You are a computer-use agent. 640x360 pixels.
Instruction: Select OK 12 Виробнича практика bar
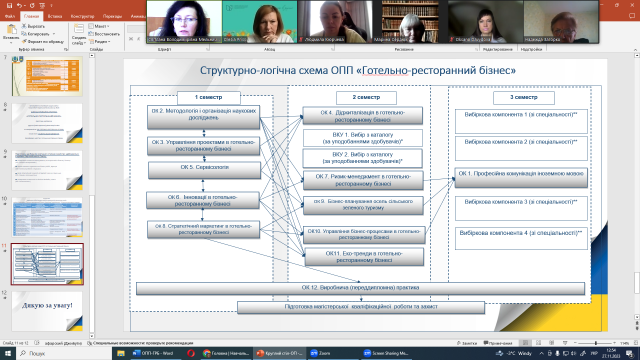[360, 288]
